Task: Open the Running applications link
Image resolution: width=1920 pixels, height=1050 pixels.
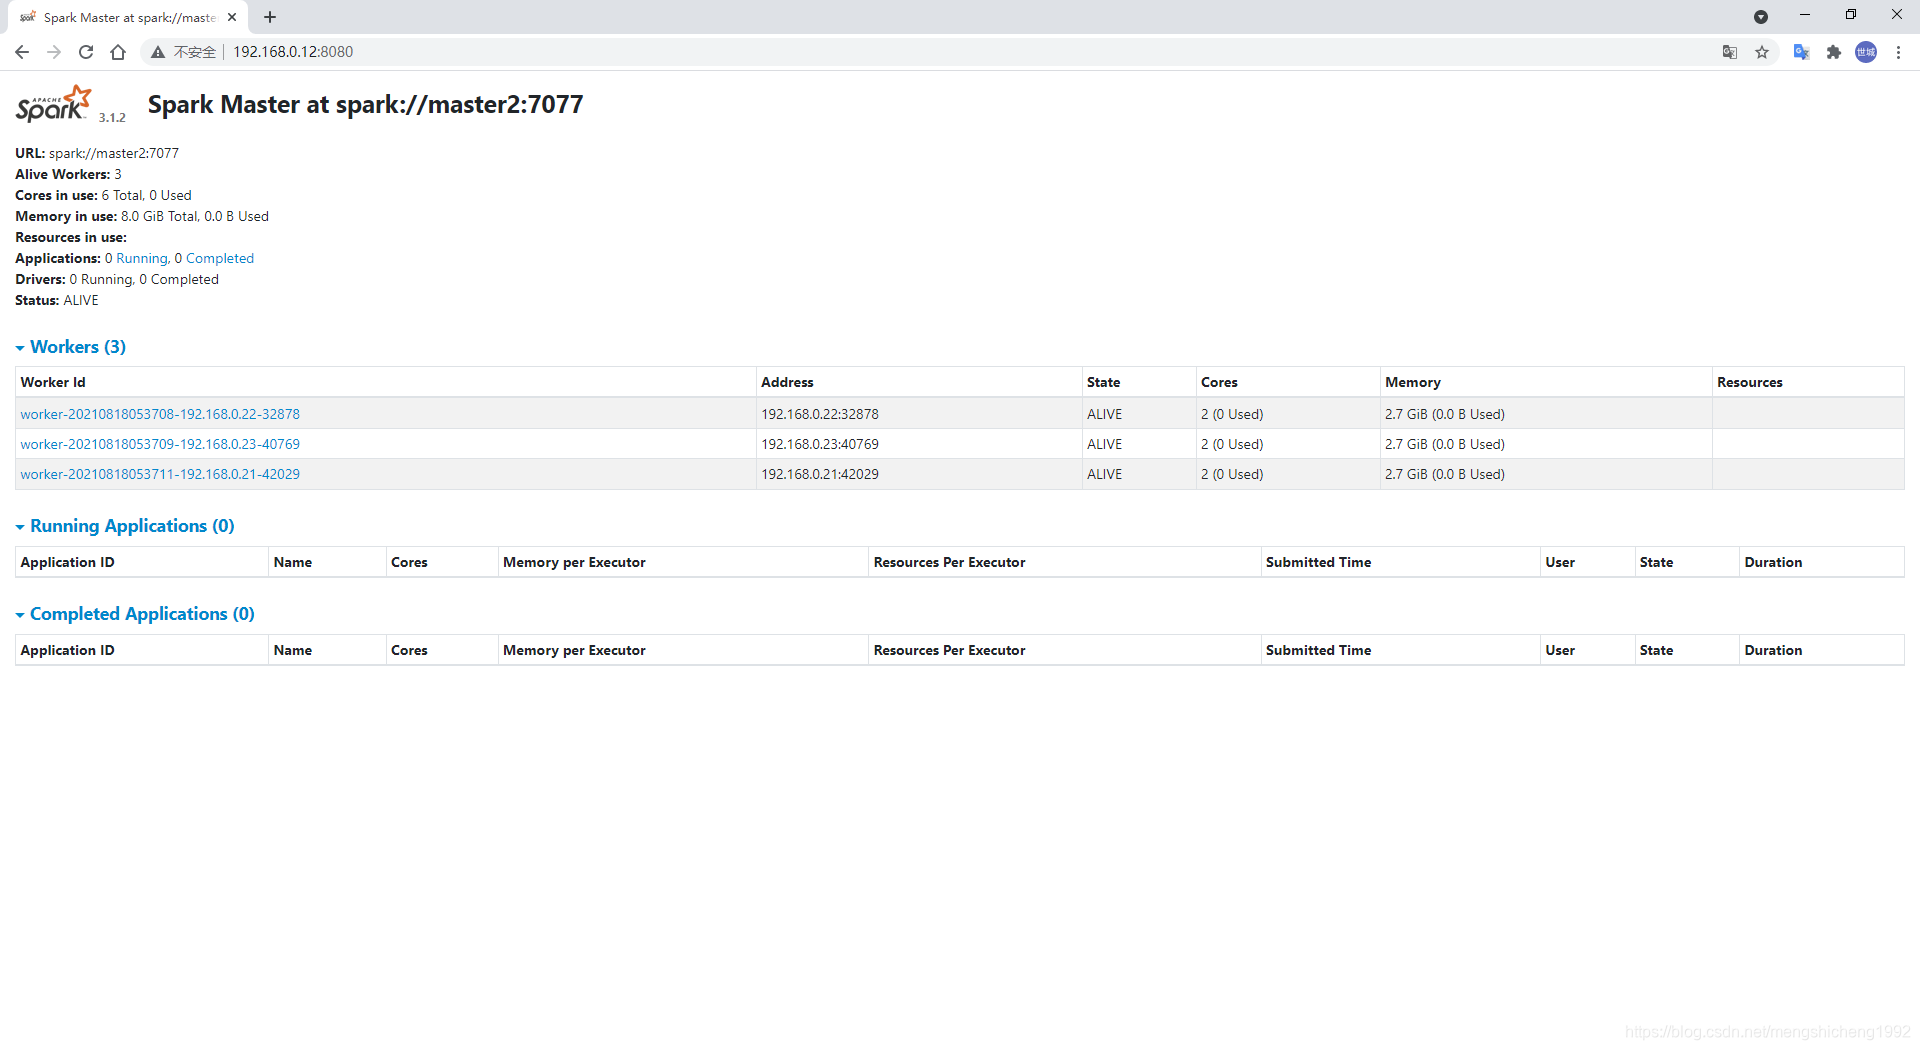Action: 142,258
